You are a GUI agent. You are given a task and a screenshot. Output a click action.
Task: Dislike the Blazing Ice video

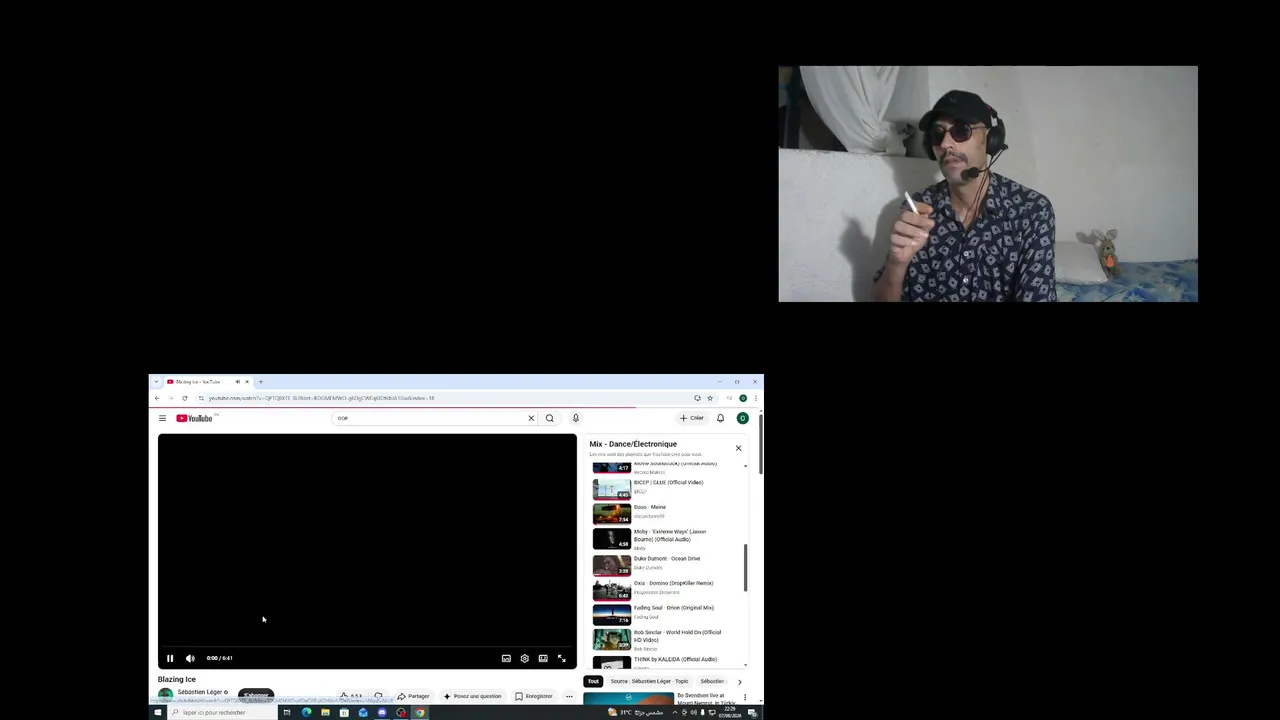tap(378, 696)
